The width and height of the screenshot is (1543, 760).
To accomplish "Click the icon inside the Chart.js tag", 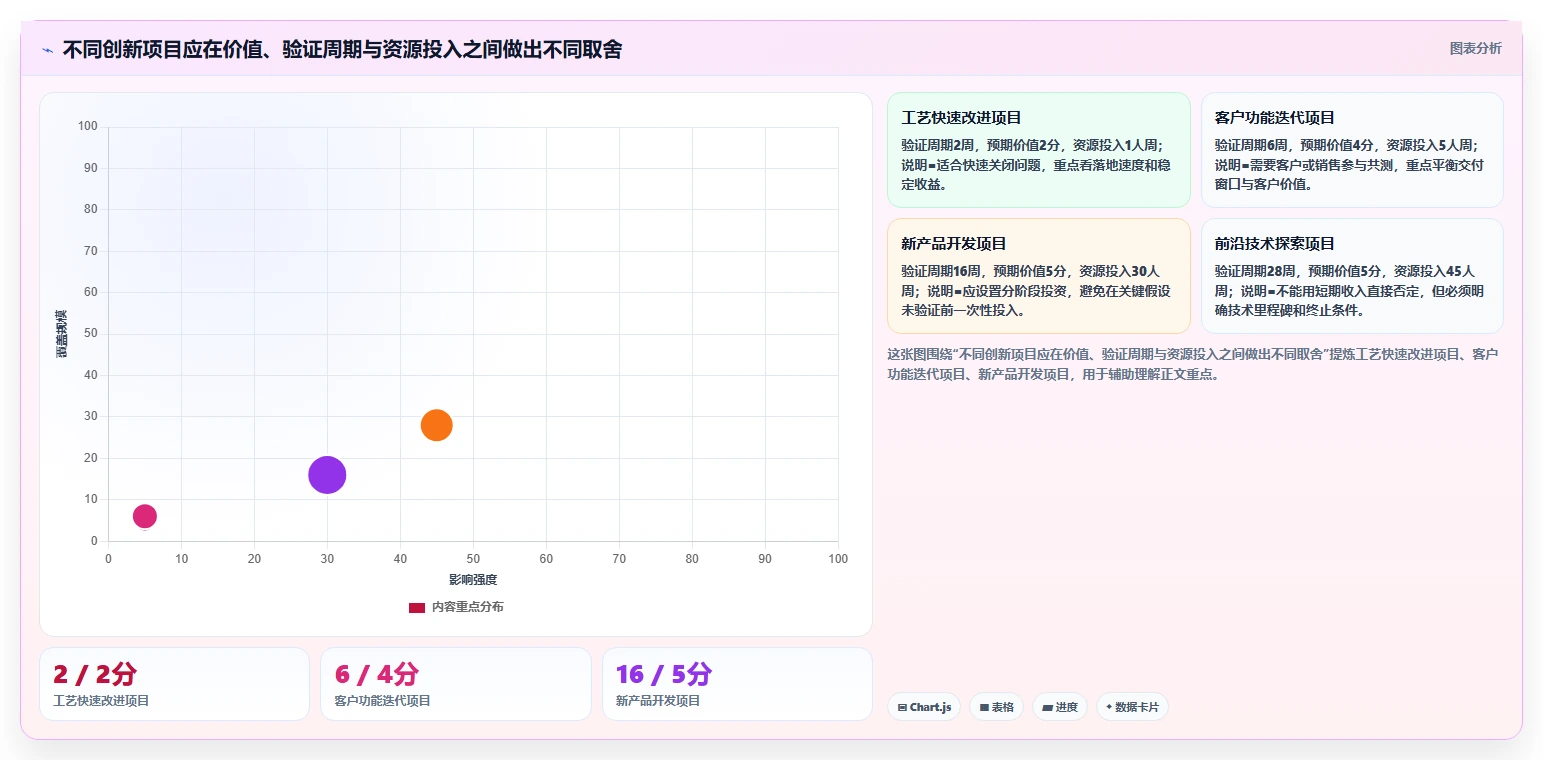I will pos(902,707).
